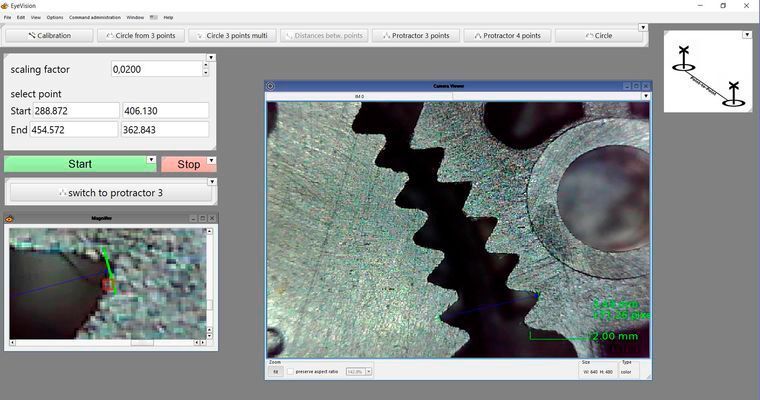Click the Start X field showing 288.872
This screenshot has height=400, width=760.
76,111
